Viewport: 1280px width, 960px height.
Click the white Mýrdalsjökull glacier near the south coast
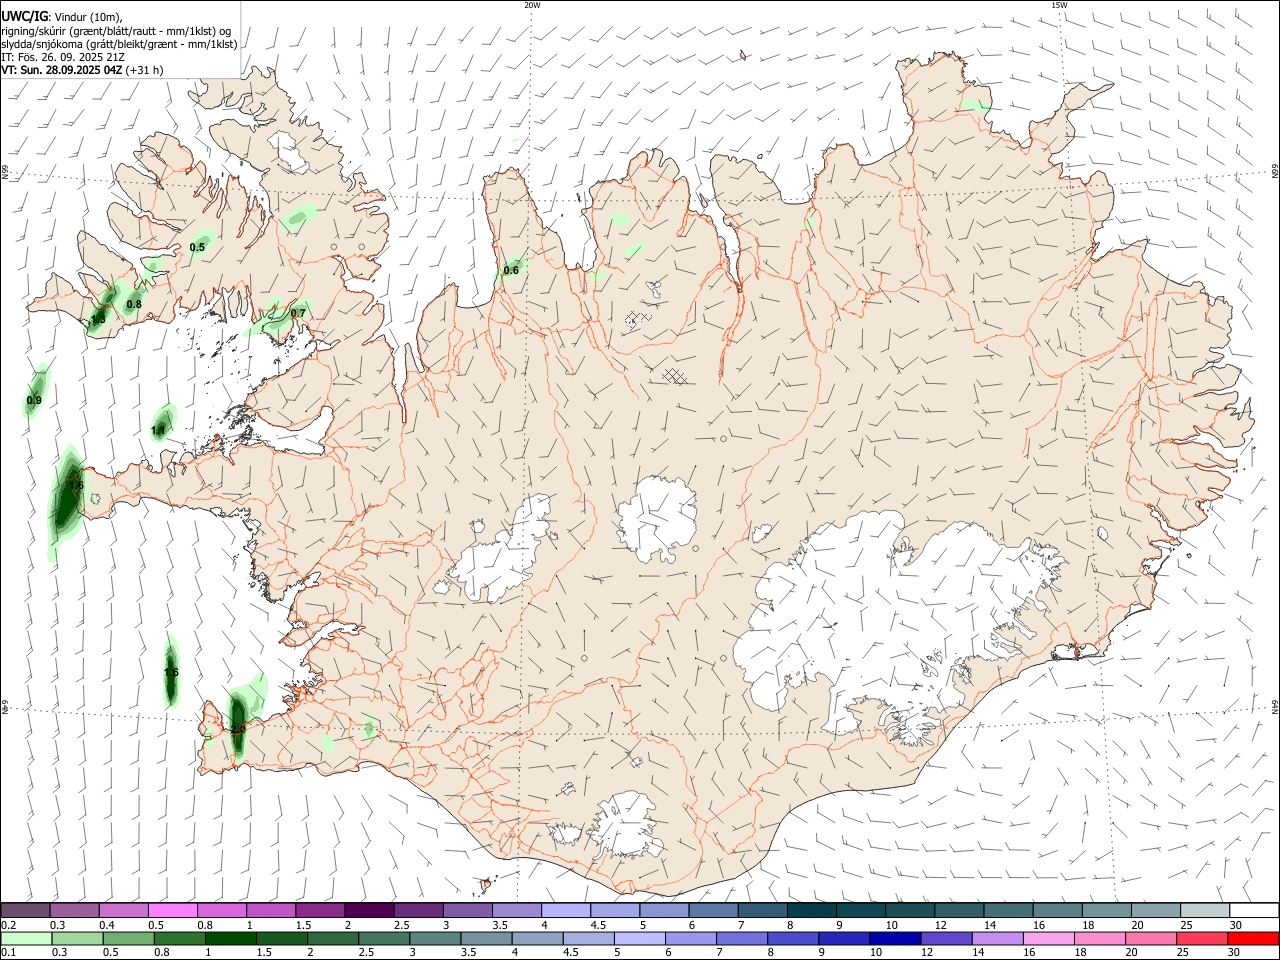(625, 825)
